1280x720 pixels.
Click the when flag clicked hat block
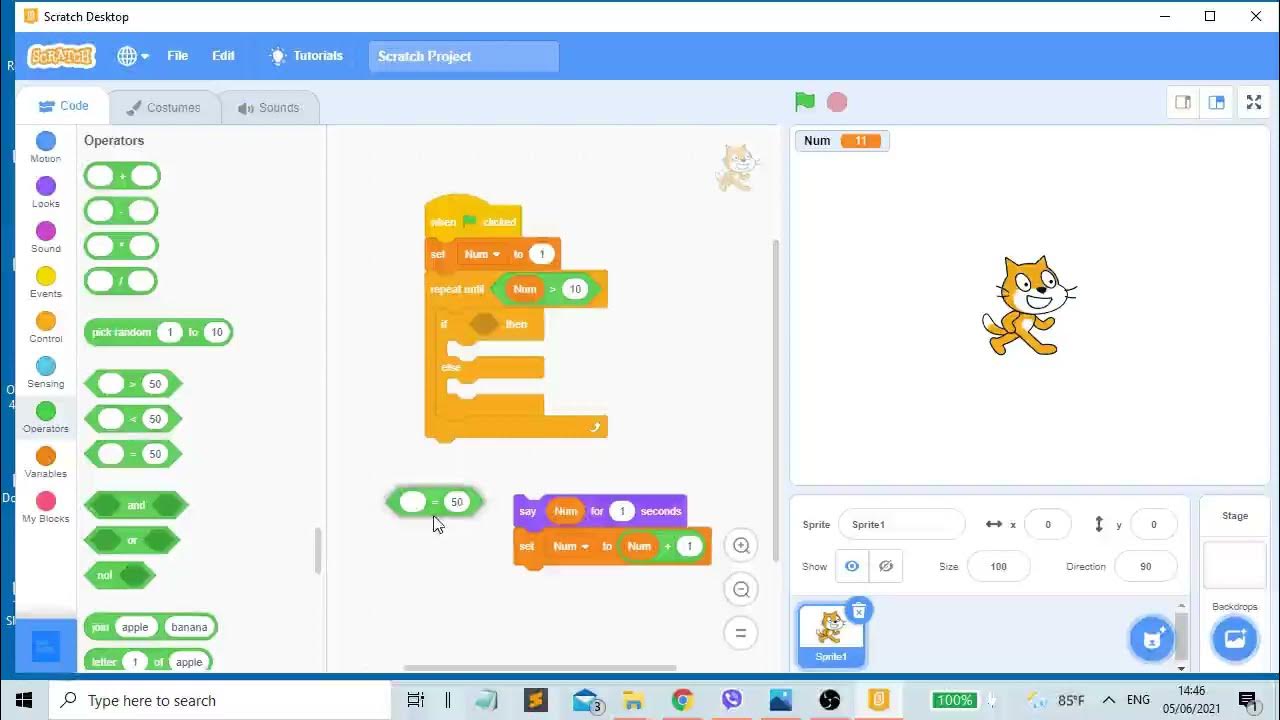(472, 220)
